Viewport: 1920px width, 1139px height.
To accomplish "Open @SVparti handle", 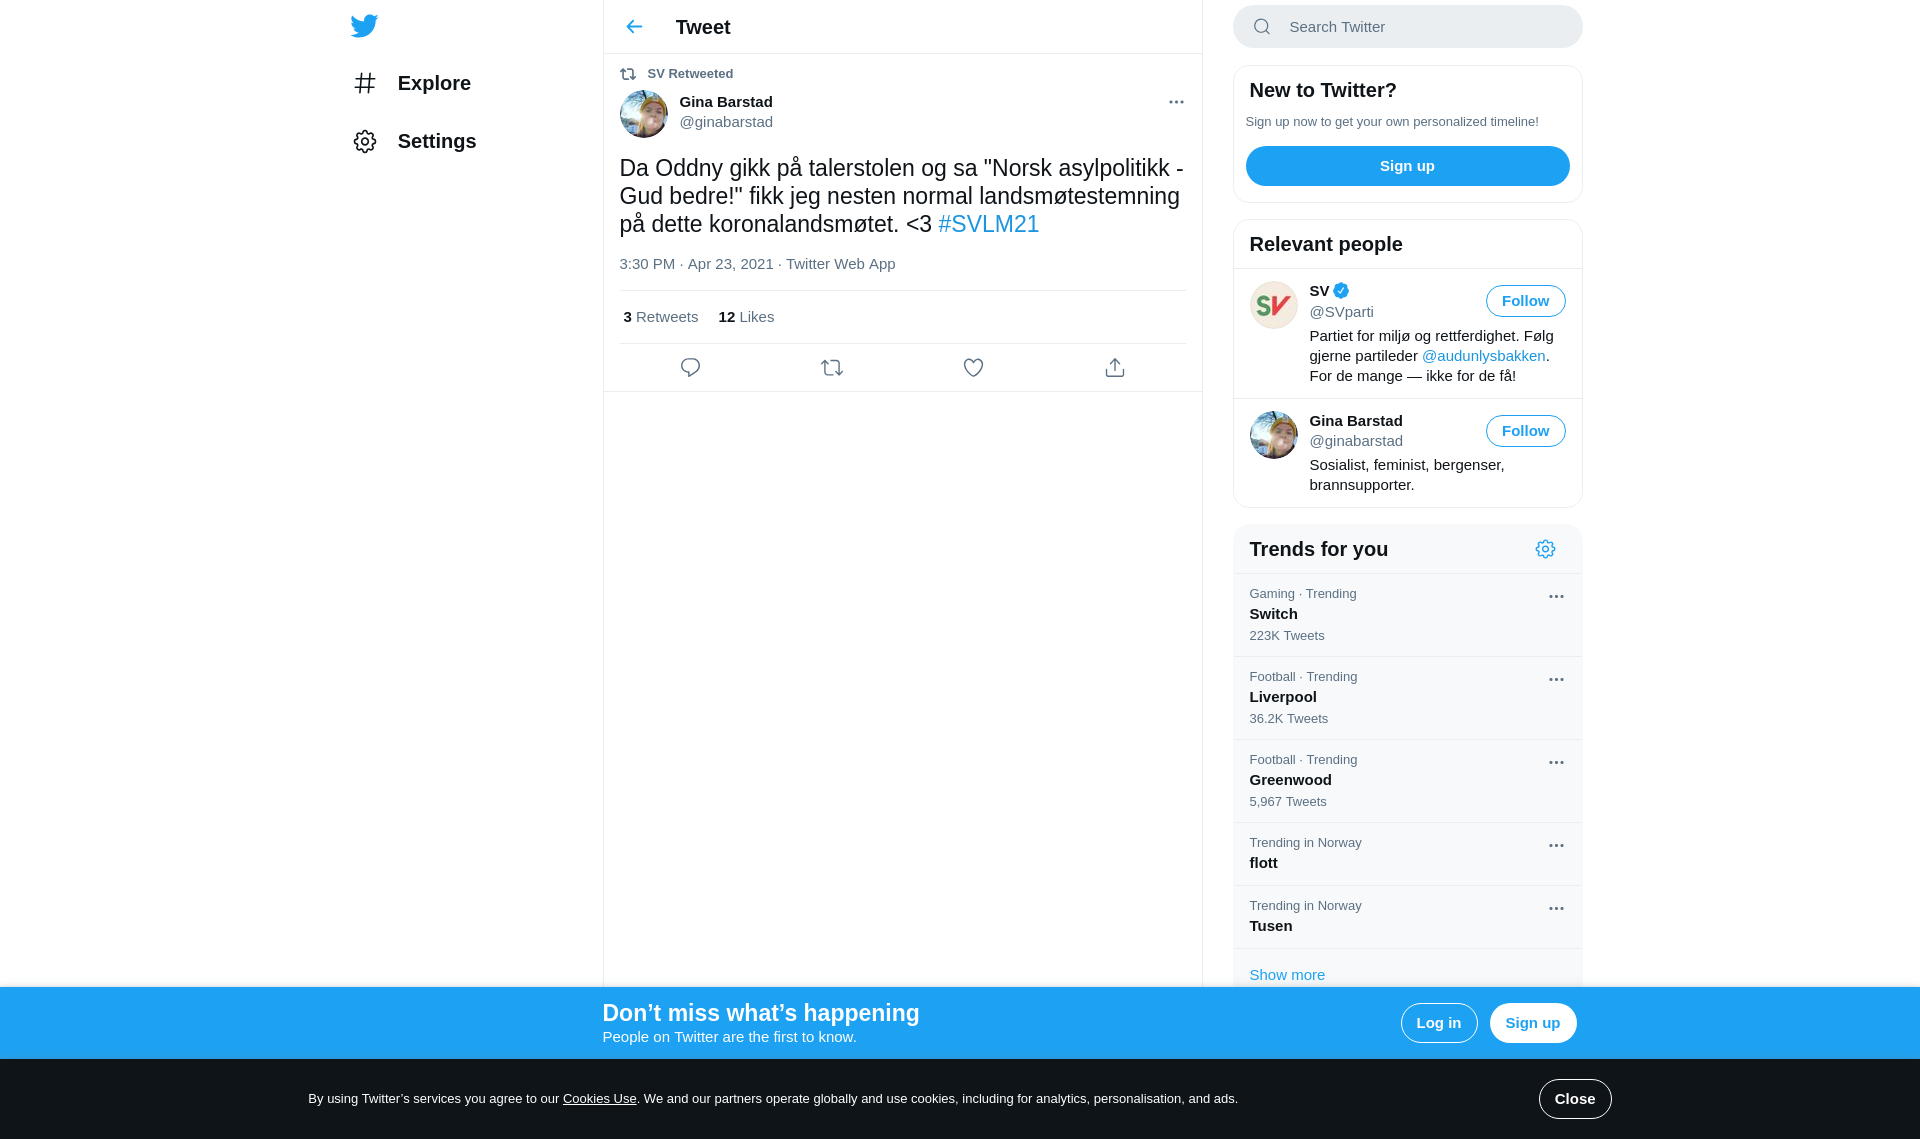I will pos(1341,312).
